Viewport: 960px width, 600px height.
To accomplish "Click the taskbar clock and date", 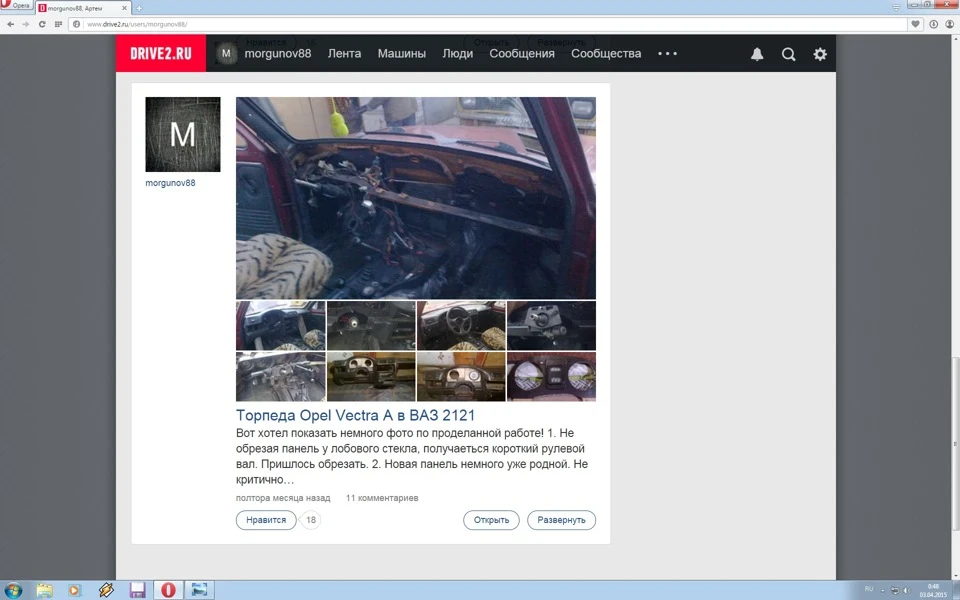I will [933, 590].
